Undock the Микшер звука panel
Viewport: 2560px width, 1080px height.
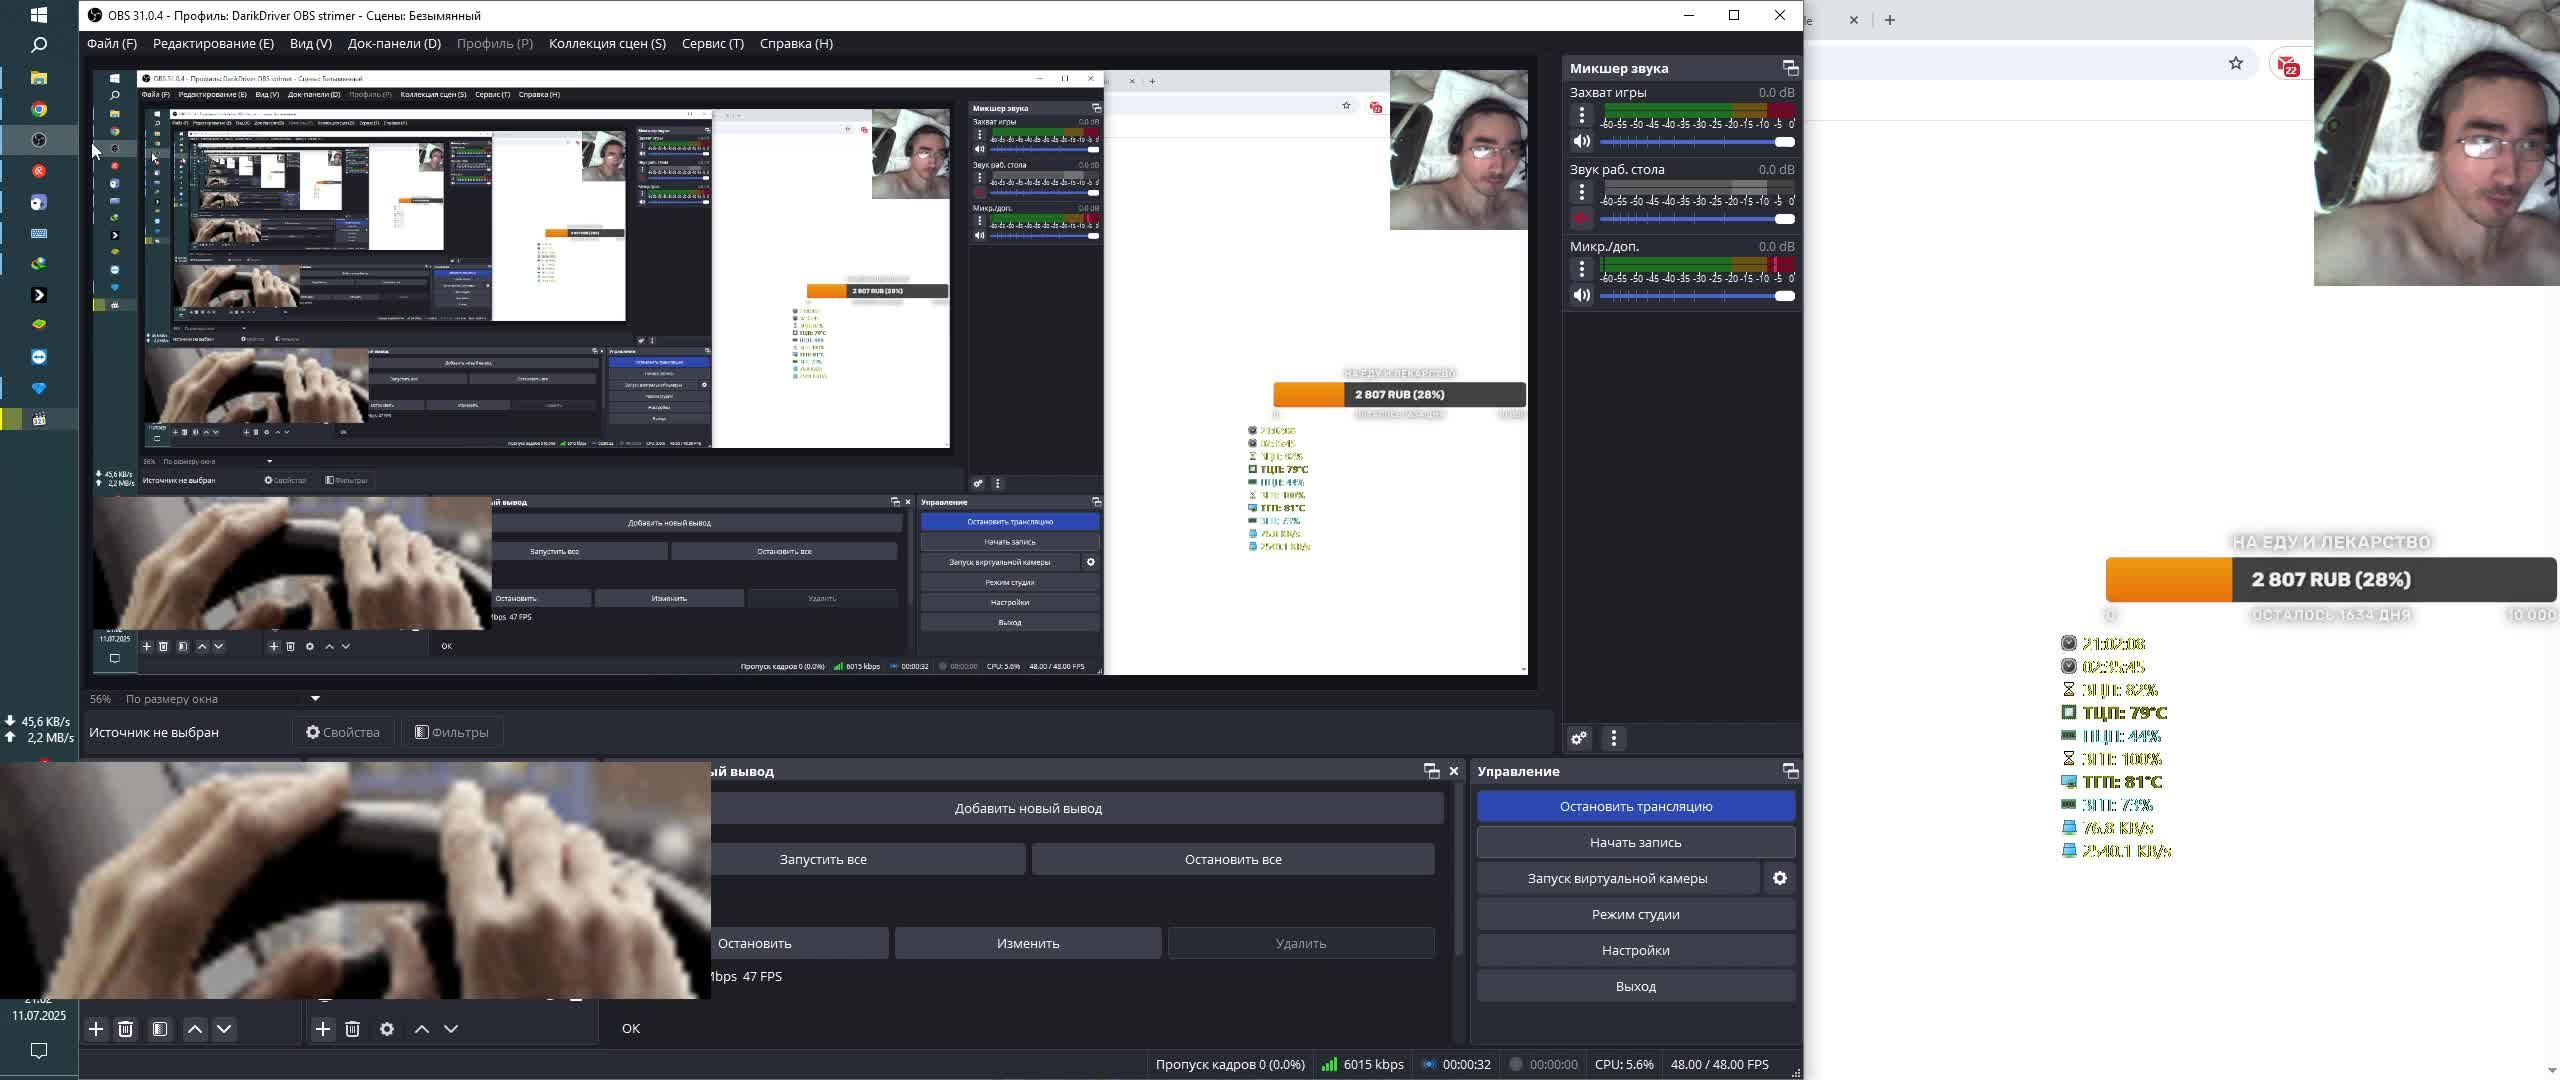pyautogui.click(x=1790, y=68)
